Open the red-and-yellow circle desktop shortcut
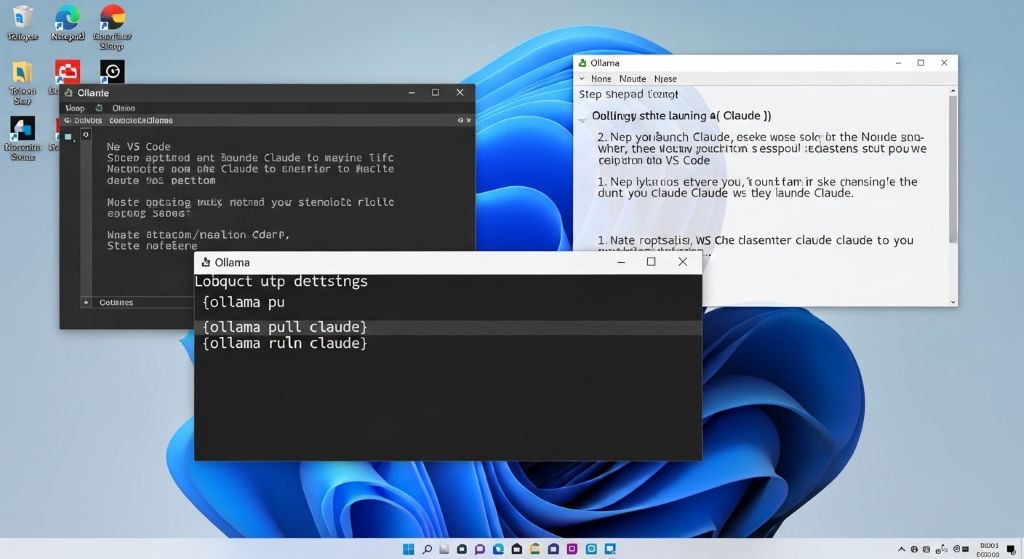1024x559 pixels. point(112,17)
